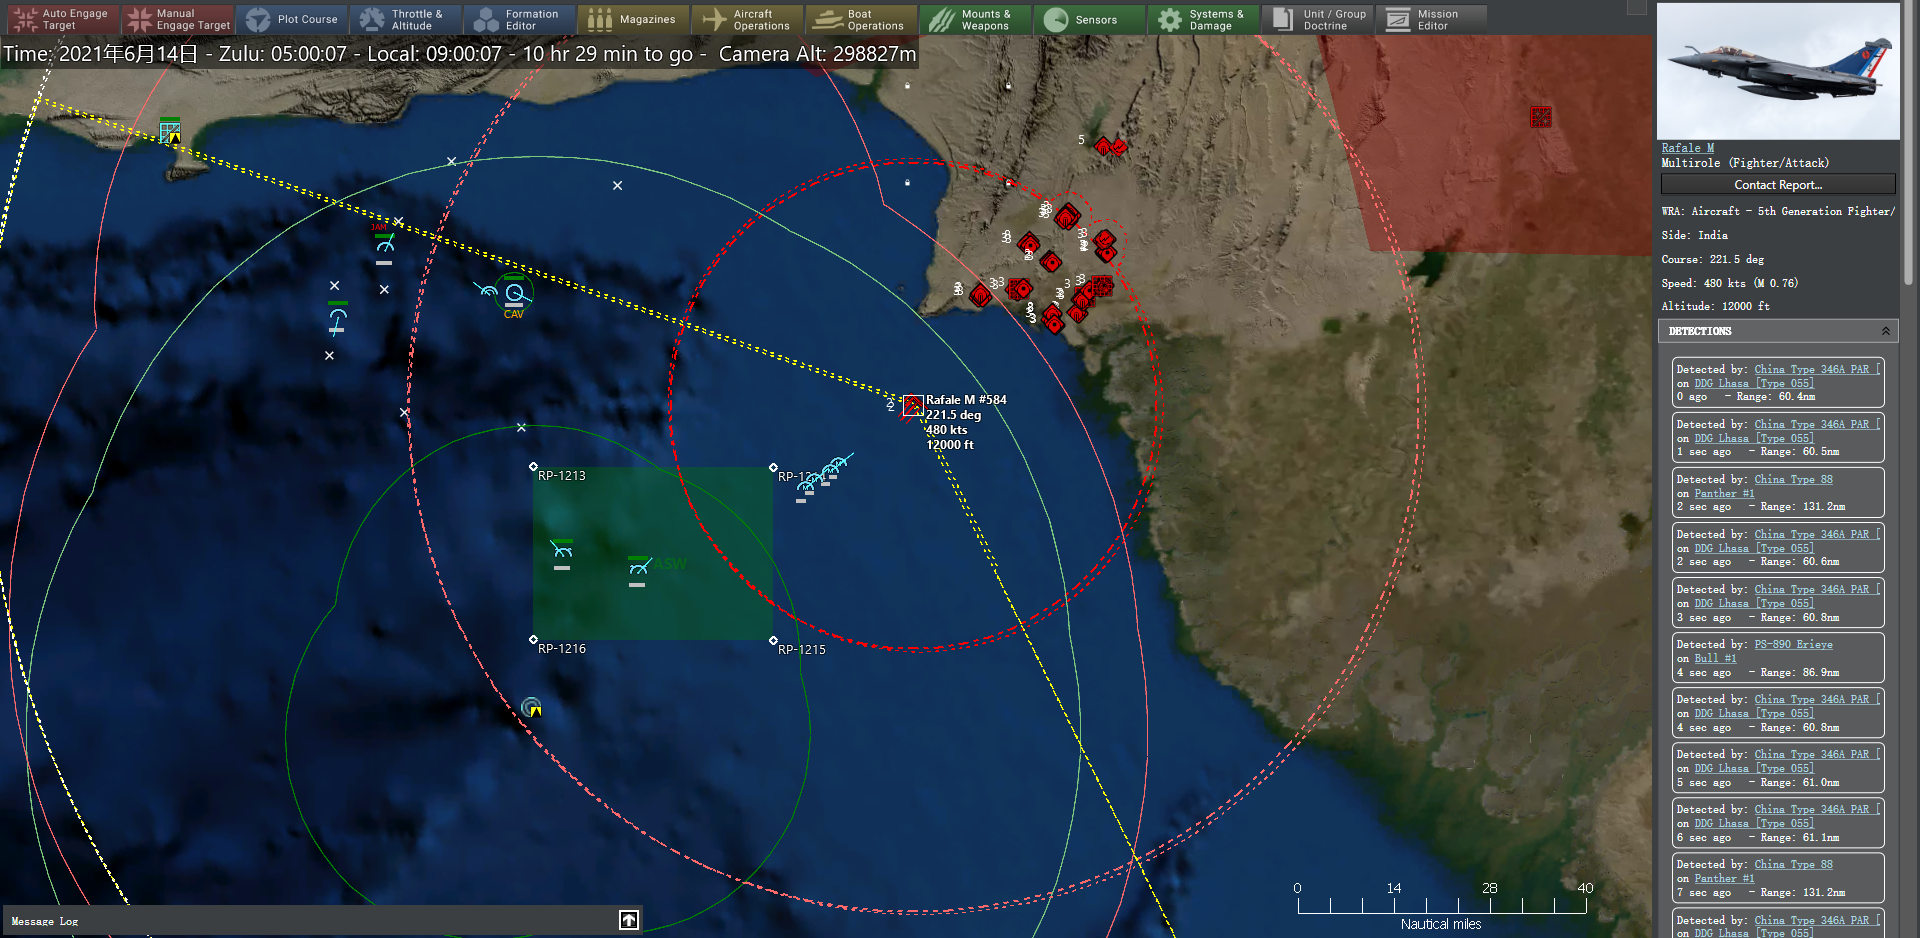Open the Rafale M database link
Screen dimensions: 1920x938
[1688, 148]
